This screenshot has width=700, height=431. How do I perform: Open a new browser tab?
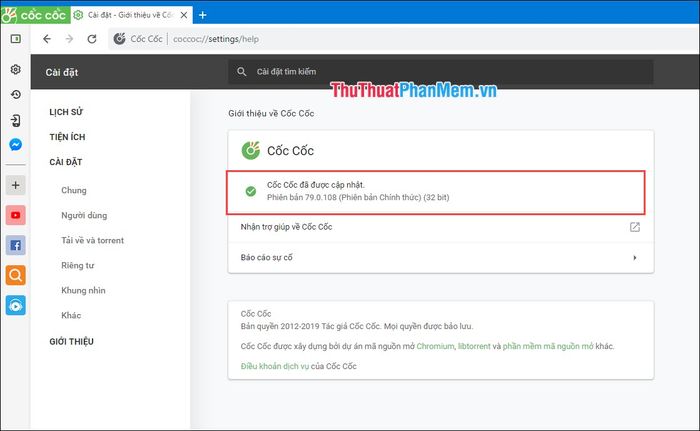(203, 15)
